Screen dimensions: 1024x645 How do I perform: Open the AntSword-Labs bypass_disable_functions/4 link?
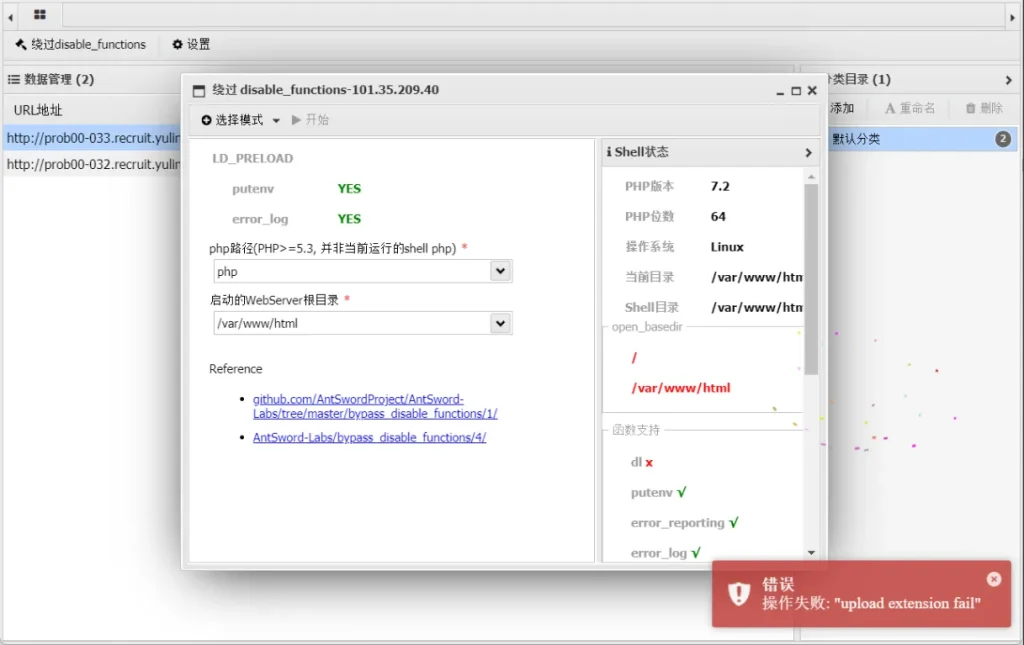pyautogui.click(x=369, y=437)
